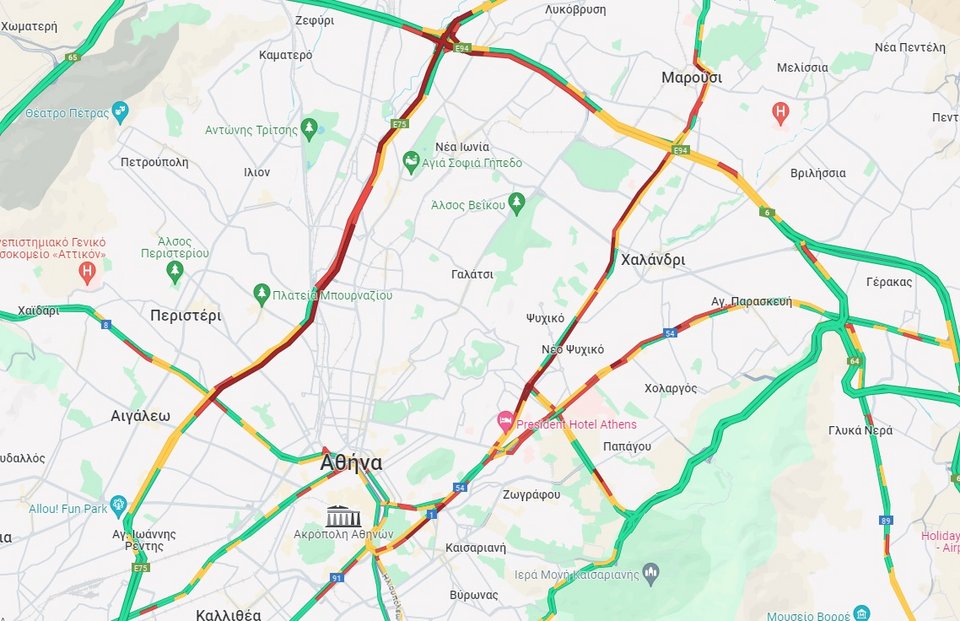Open the Πλατεία Μπουρναζίου tree icon
960x621 pixels.
tap(262, 294)
